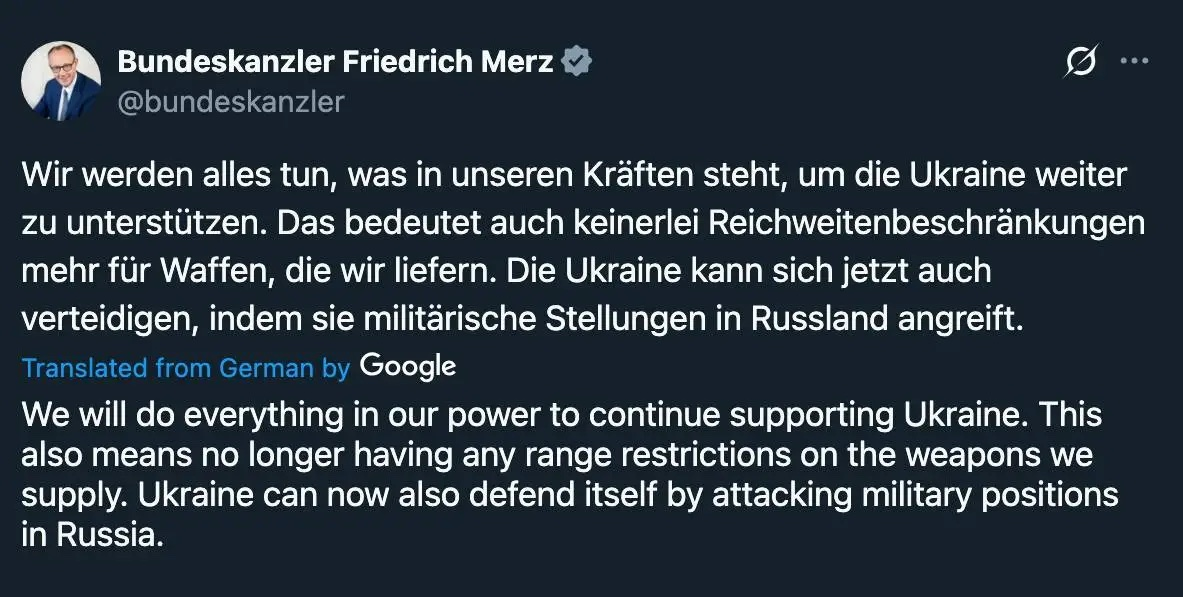
Task: Open the Bundeskanzler Friedrich Merz display name
Action: pyautogui.click(x=335, y=62)
